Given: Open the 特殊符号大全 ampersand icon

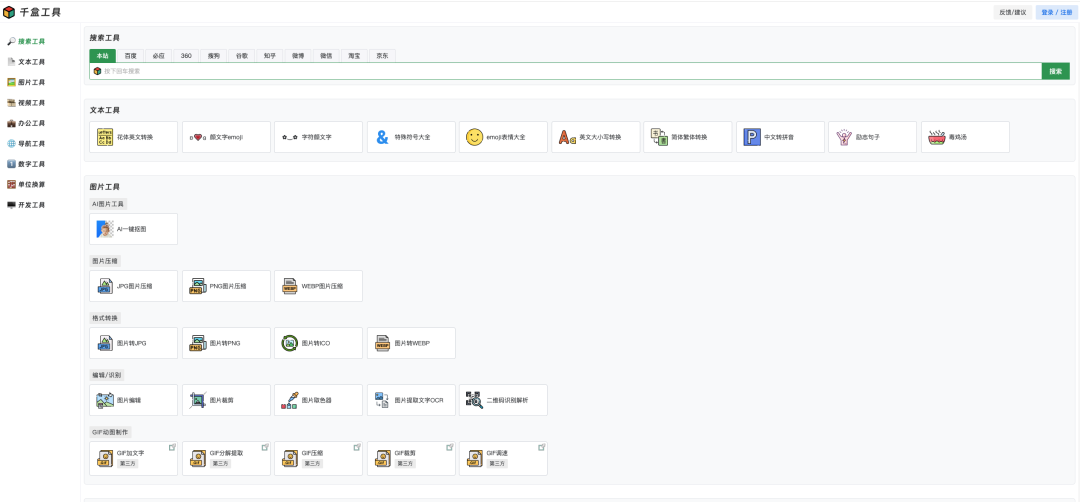Looking at the screenshot, I should (x=382, y=137).
